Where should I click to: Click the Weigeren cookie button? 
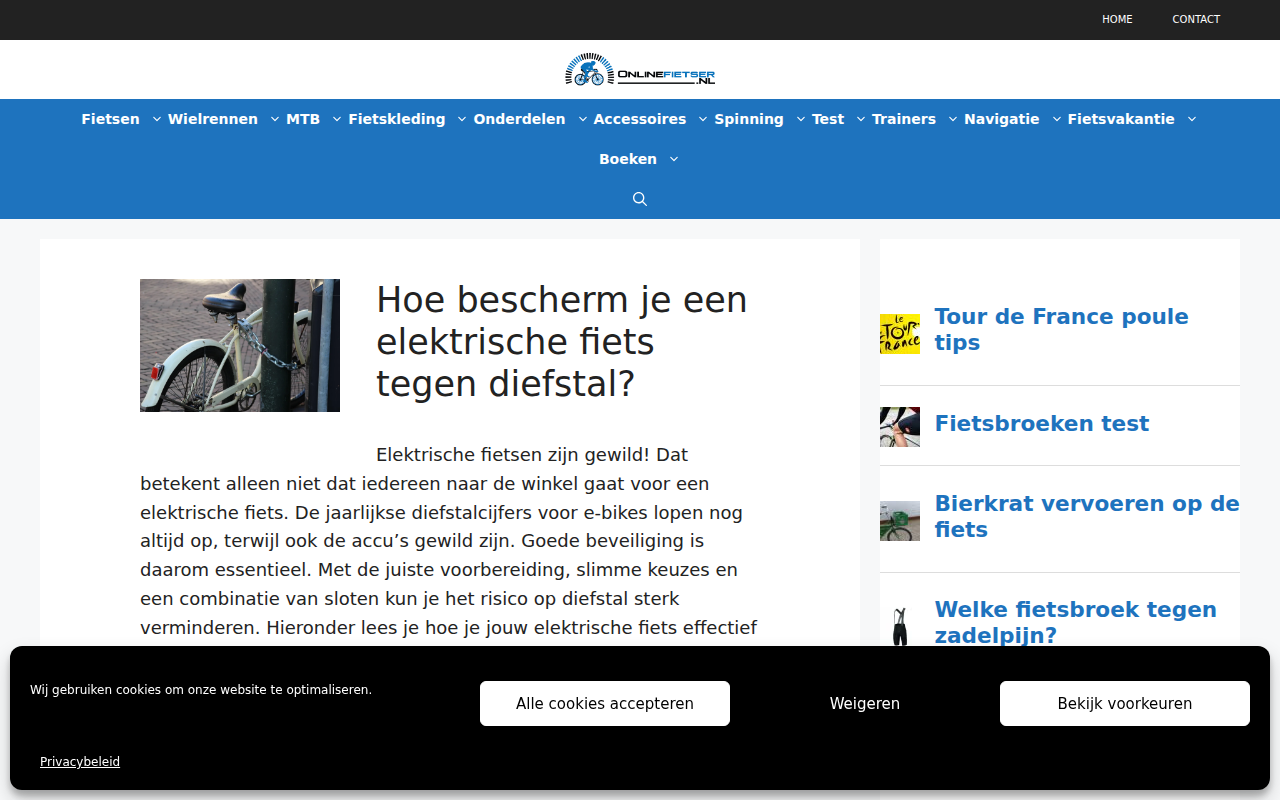[865, 704]
